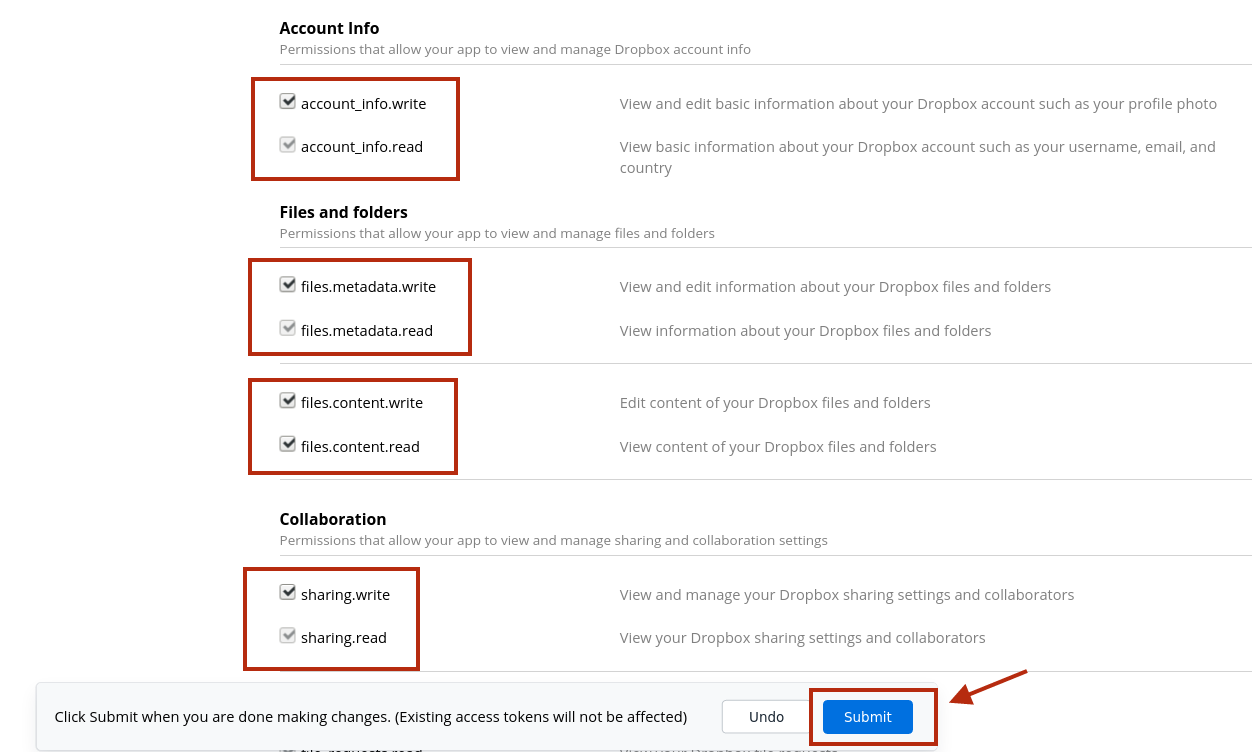Screen dimensions: 1259x752
Task: Click the greyed account_info.read checkbox
Action: [x=288, y=146]
